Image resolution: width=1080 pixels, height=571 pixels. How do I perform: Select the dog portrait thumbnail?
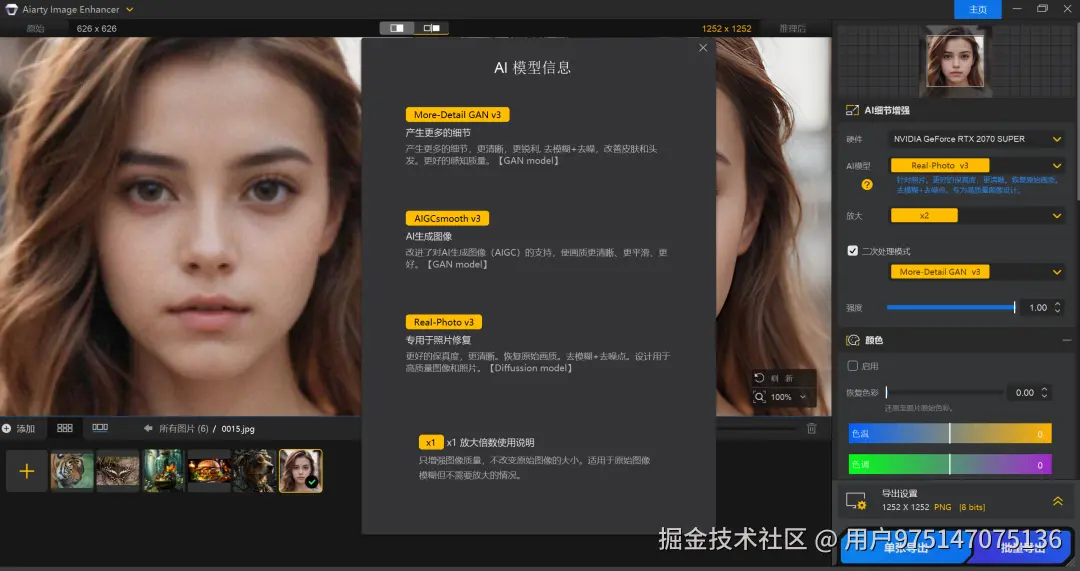[254, 470]
